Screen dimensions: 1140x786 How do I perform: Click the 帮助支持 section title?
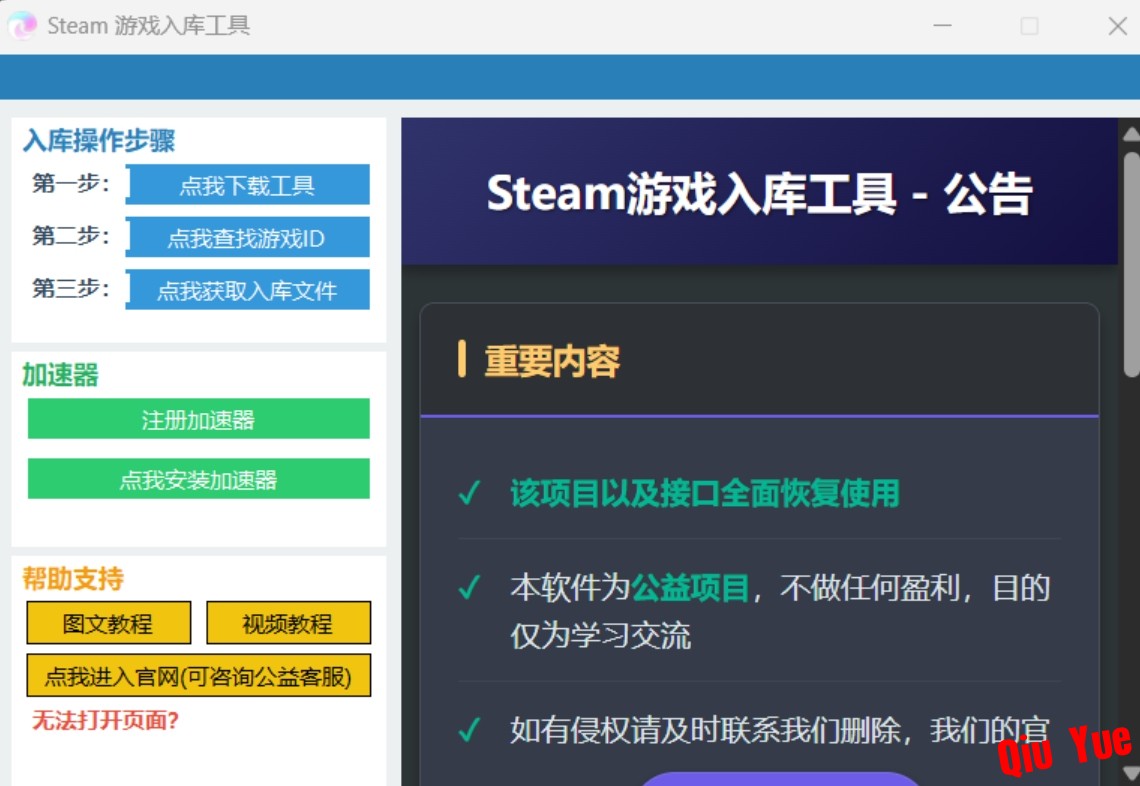(x=73, y=579)
